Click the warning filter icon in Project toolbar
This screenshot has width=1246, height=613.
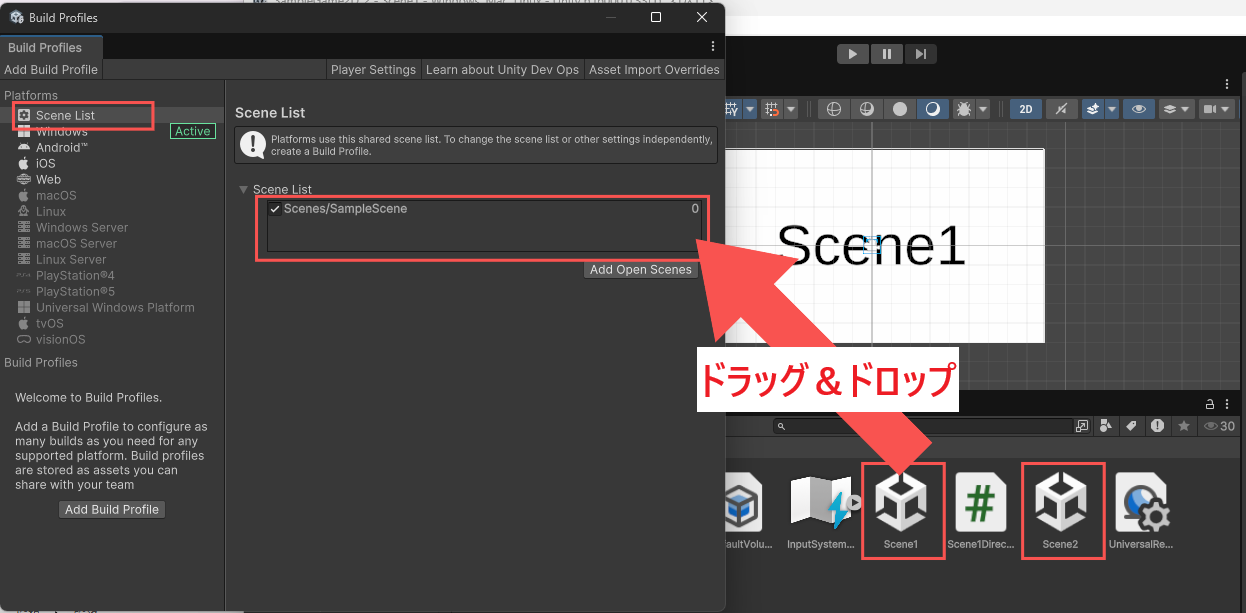1157,426
